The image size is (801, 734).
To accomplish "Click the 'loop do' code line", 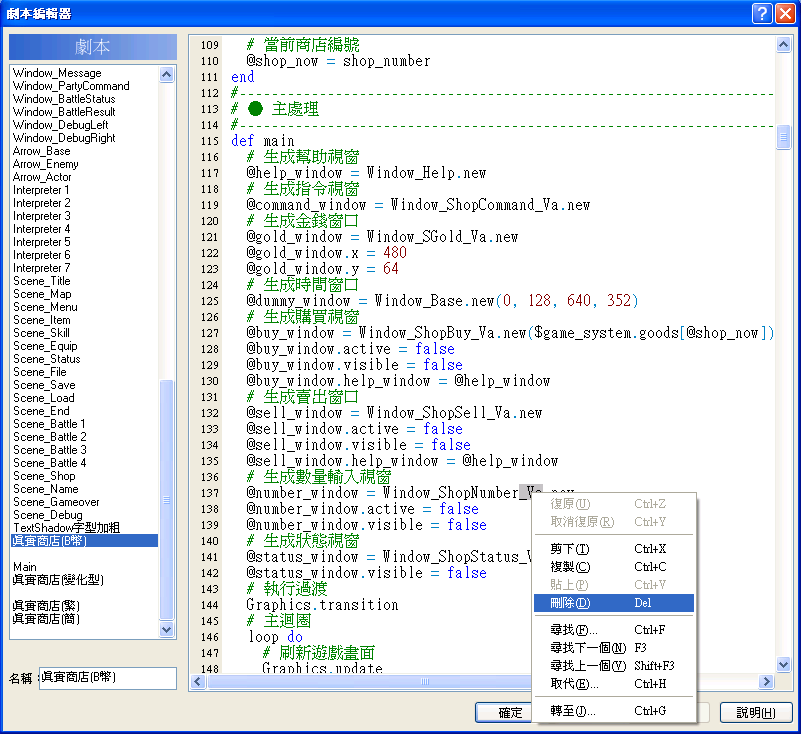I will [275, 637].
